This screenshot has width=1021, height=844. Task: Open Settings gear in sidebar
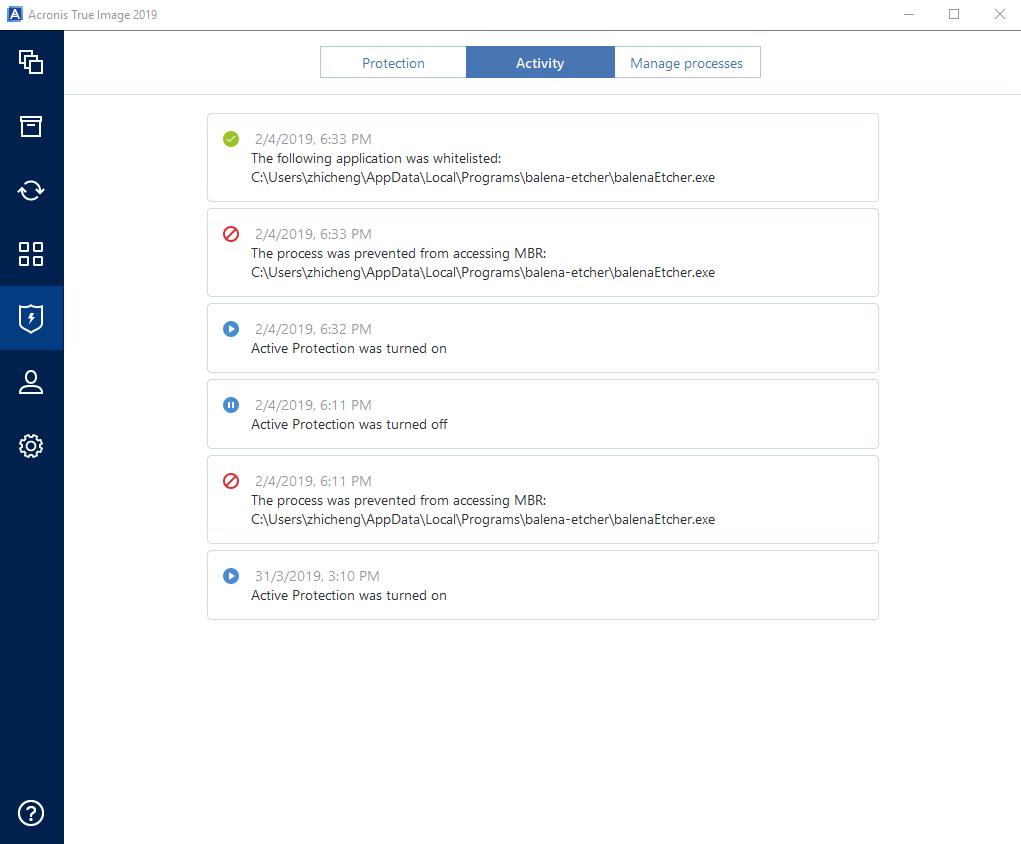click(31, 446)
